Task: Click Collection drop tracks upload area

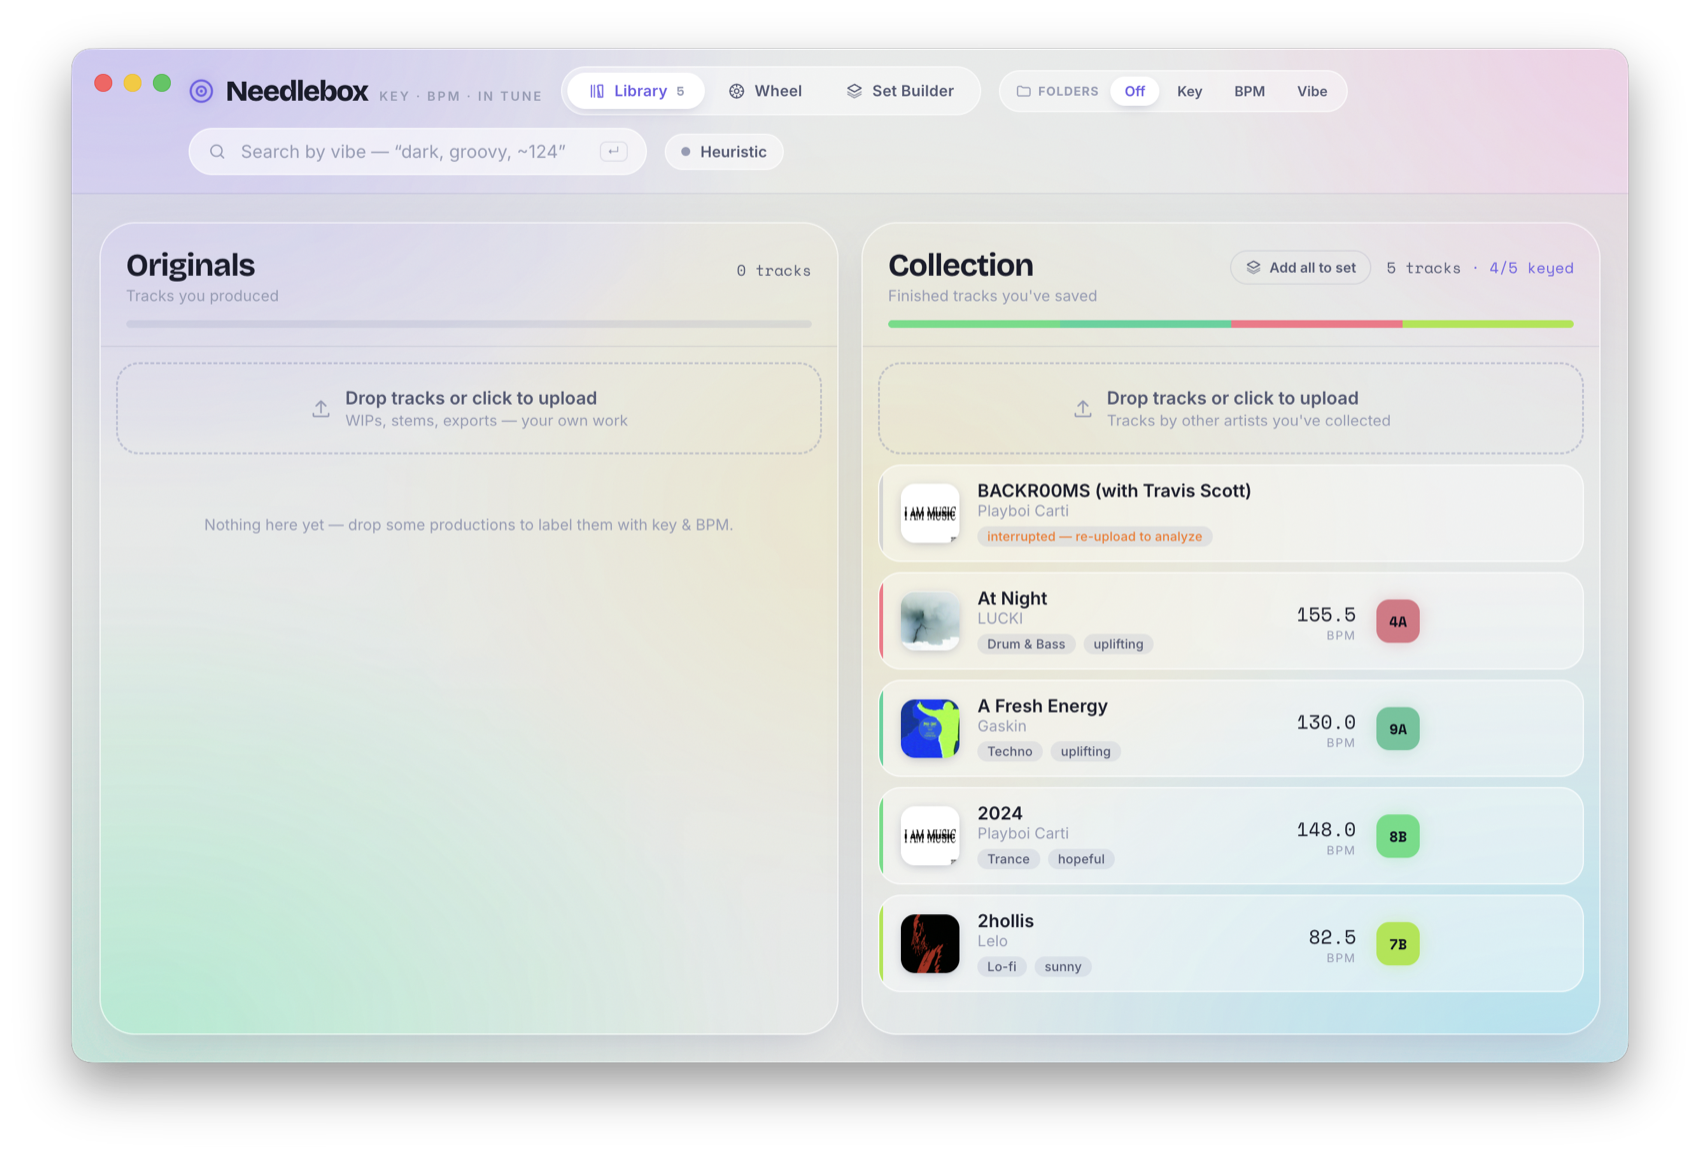Action: (x=1231, y=408)
